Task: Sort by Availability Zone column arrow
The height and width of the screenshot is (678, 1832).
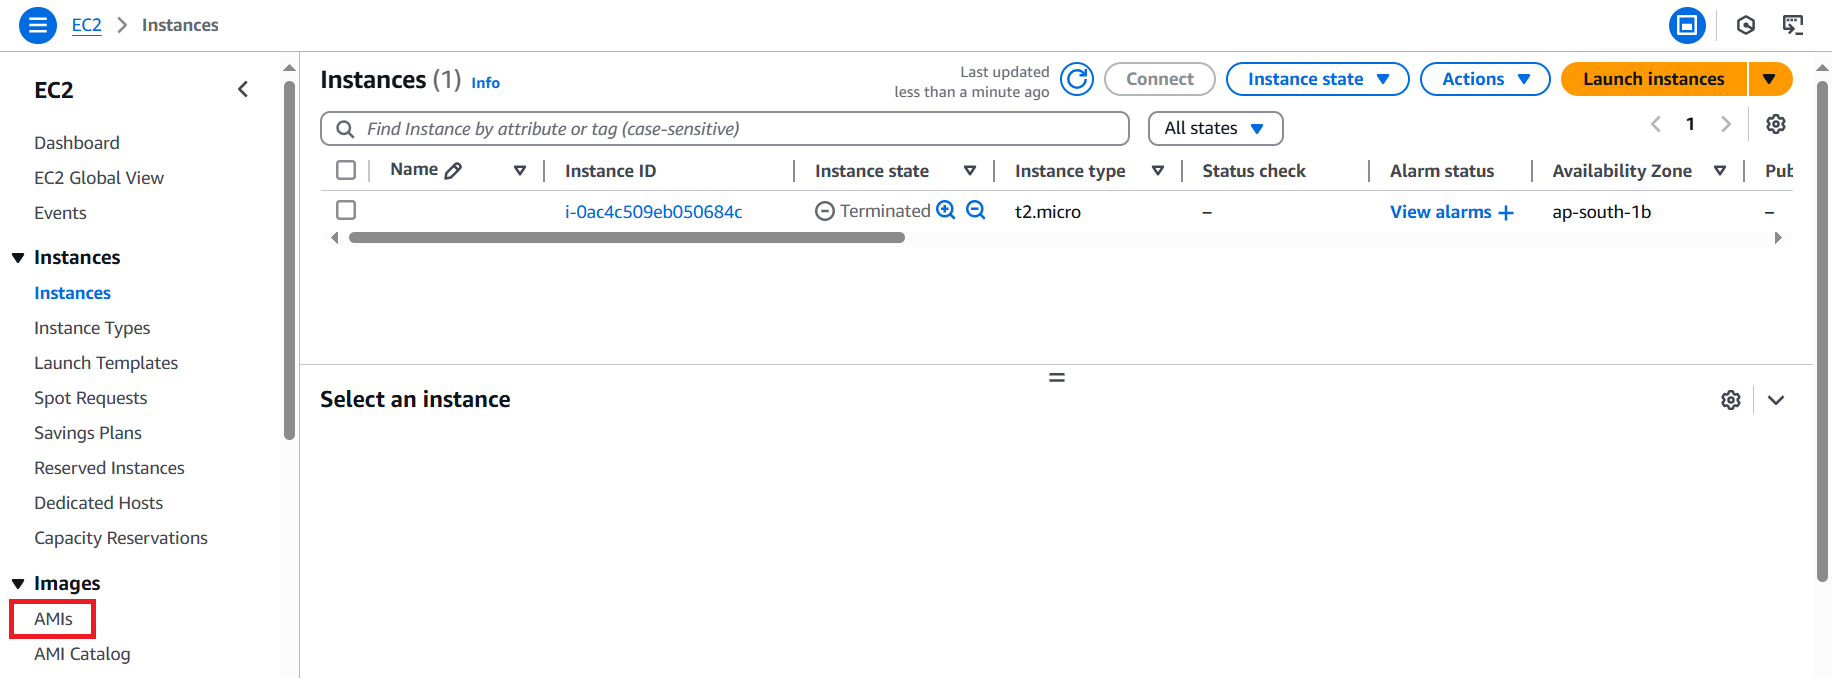Action: pos(1720,171)
